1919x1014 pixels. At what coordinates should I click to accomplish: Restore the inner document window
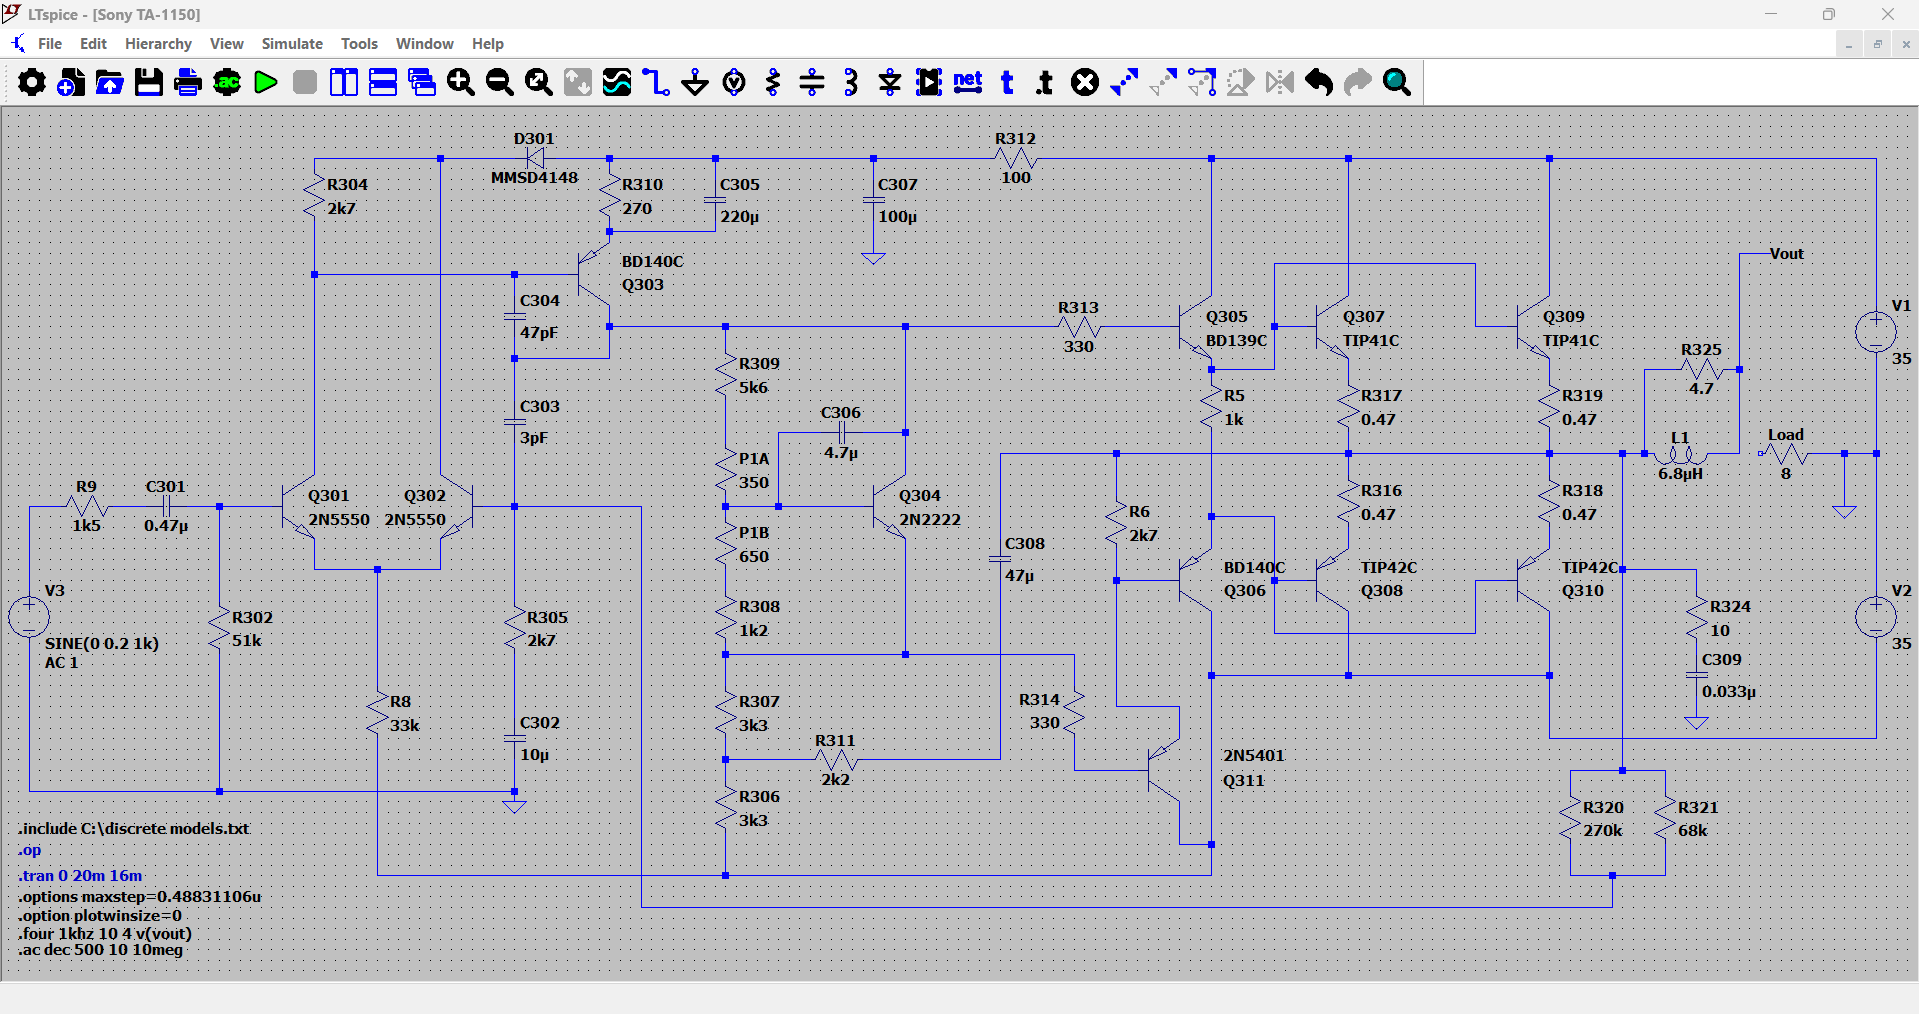(1878, 44)
